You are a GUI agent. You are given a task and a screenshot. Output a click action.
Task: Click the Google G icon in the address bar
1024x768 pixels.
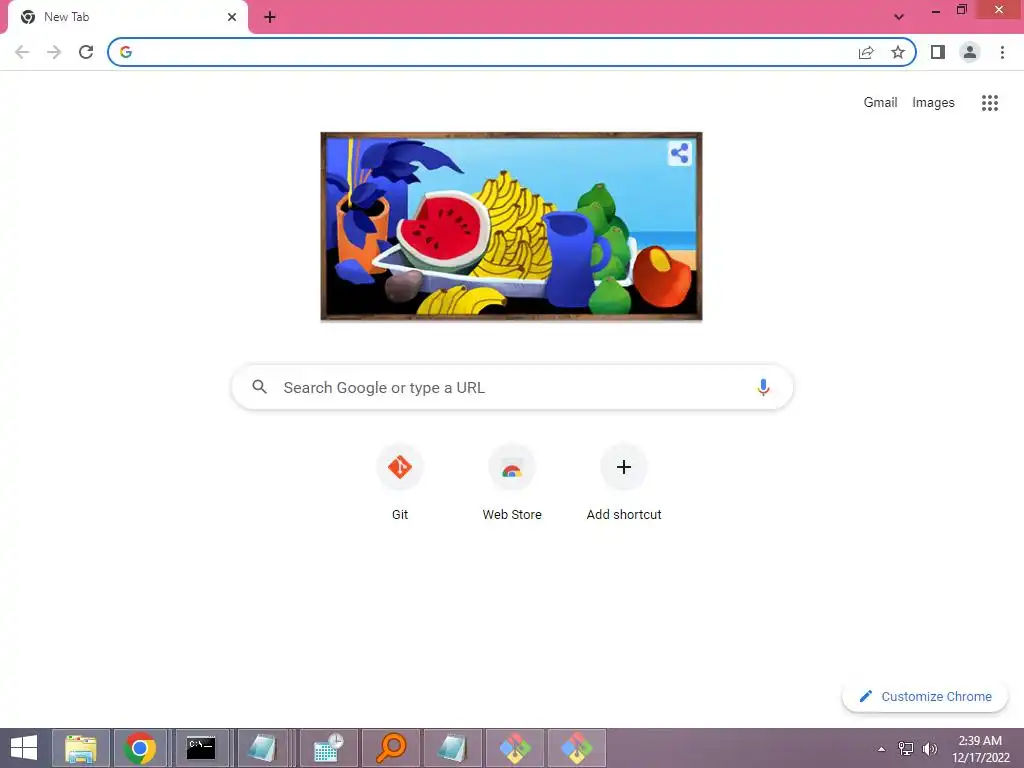[126, 52]
